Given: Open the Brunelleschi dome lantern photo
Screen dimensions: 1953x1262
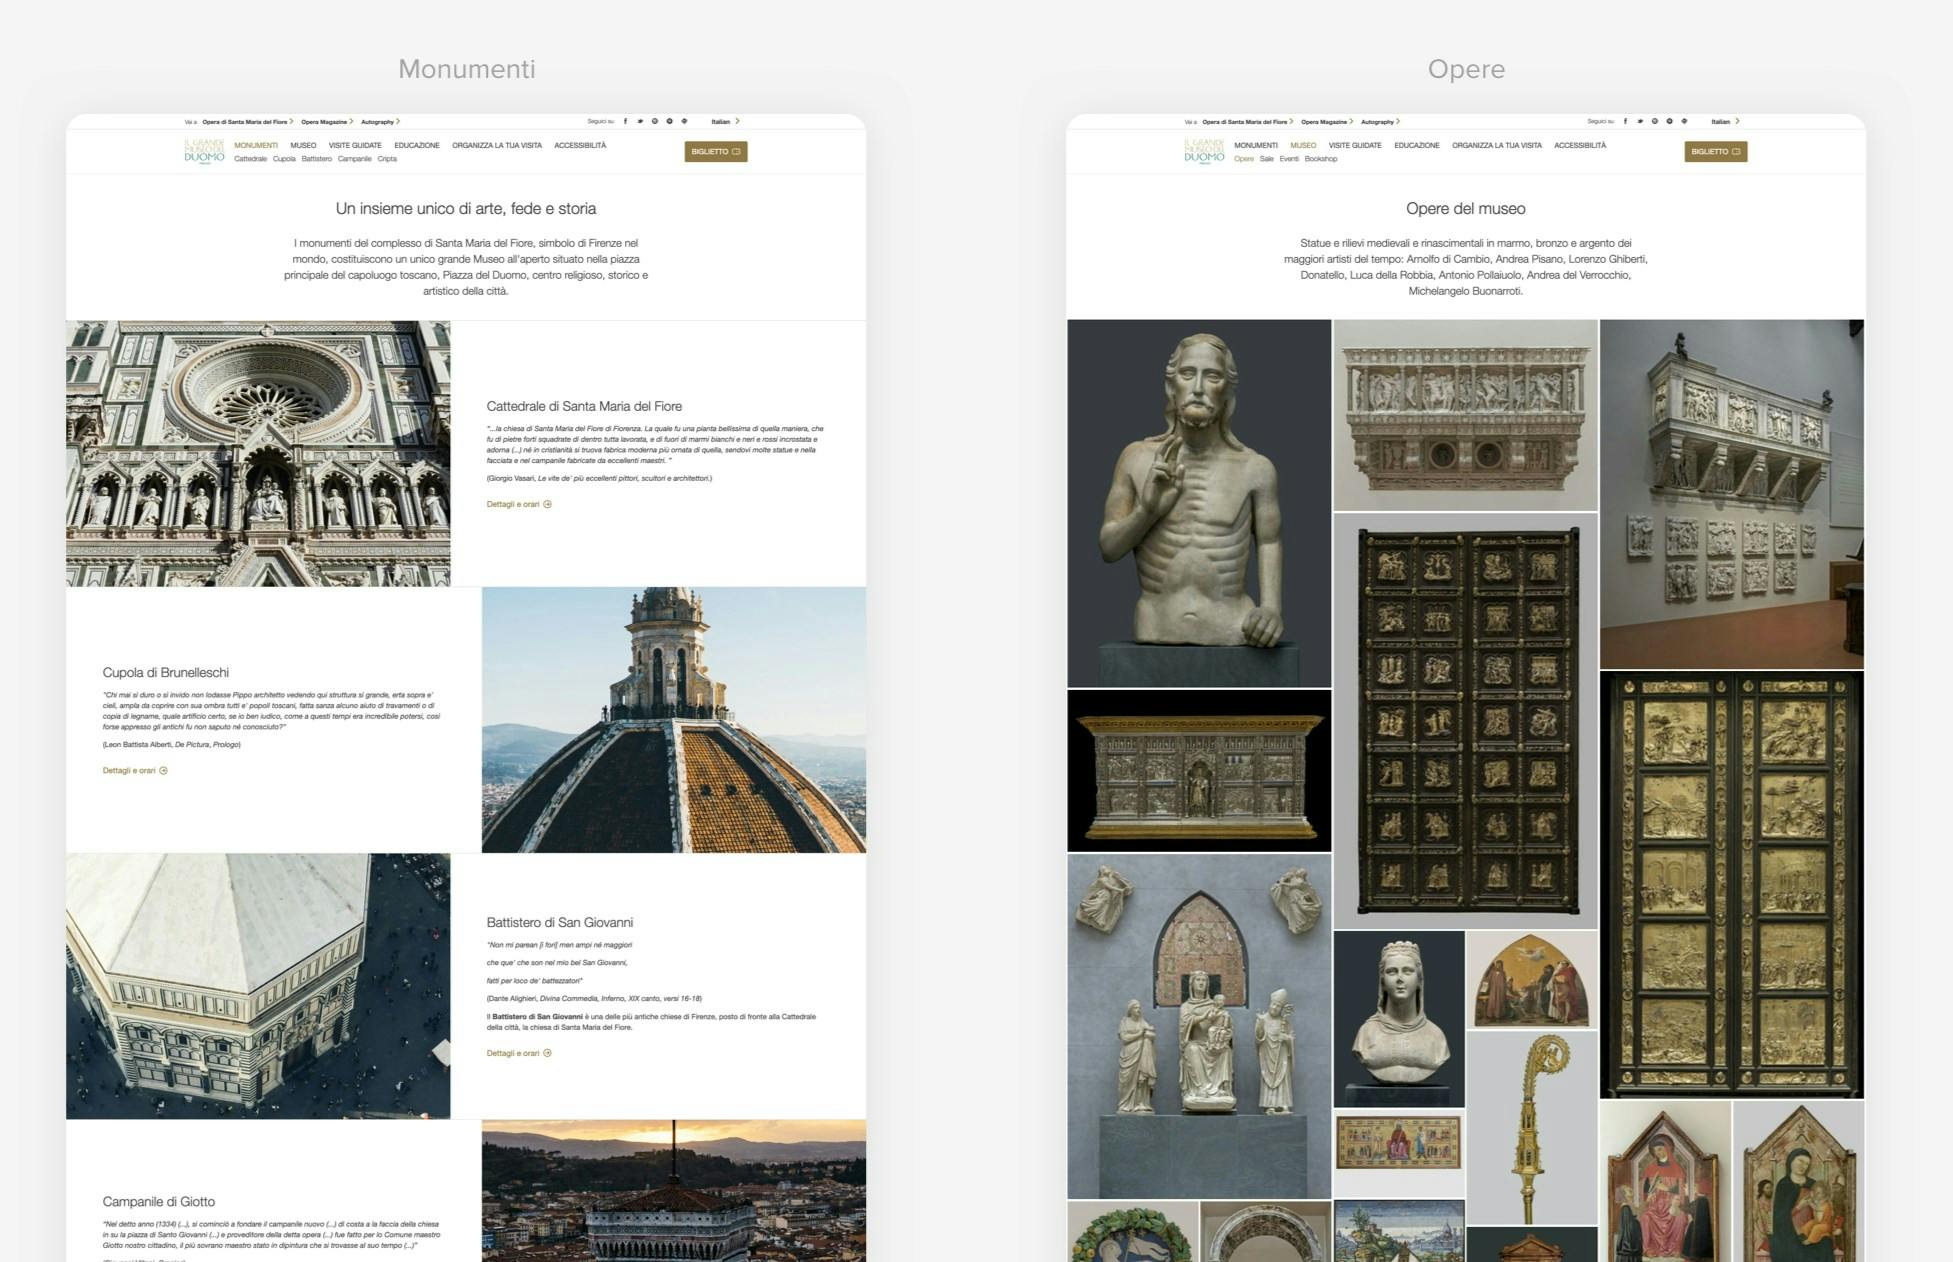Looking at the screenshot, I should (674, 720).
